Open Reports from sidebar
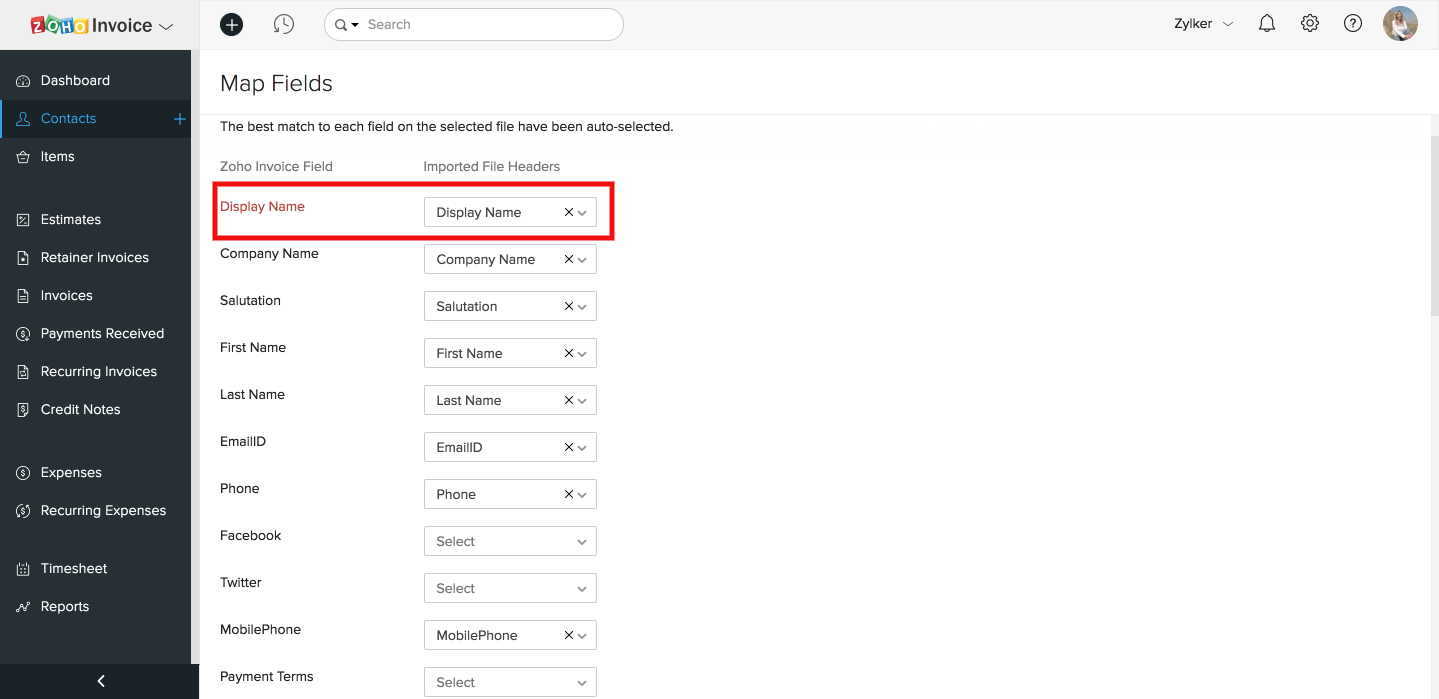Screen dimensions: 1439x699 (65, 606)
